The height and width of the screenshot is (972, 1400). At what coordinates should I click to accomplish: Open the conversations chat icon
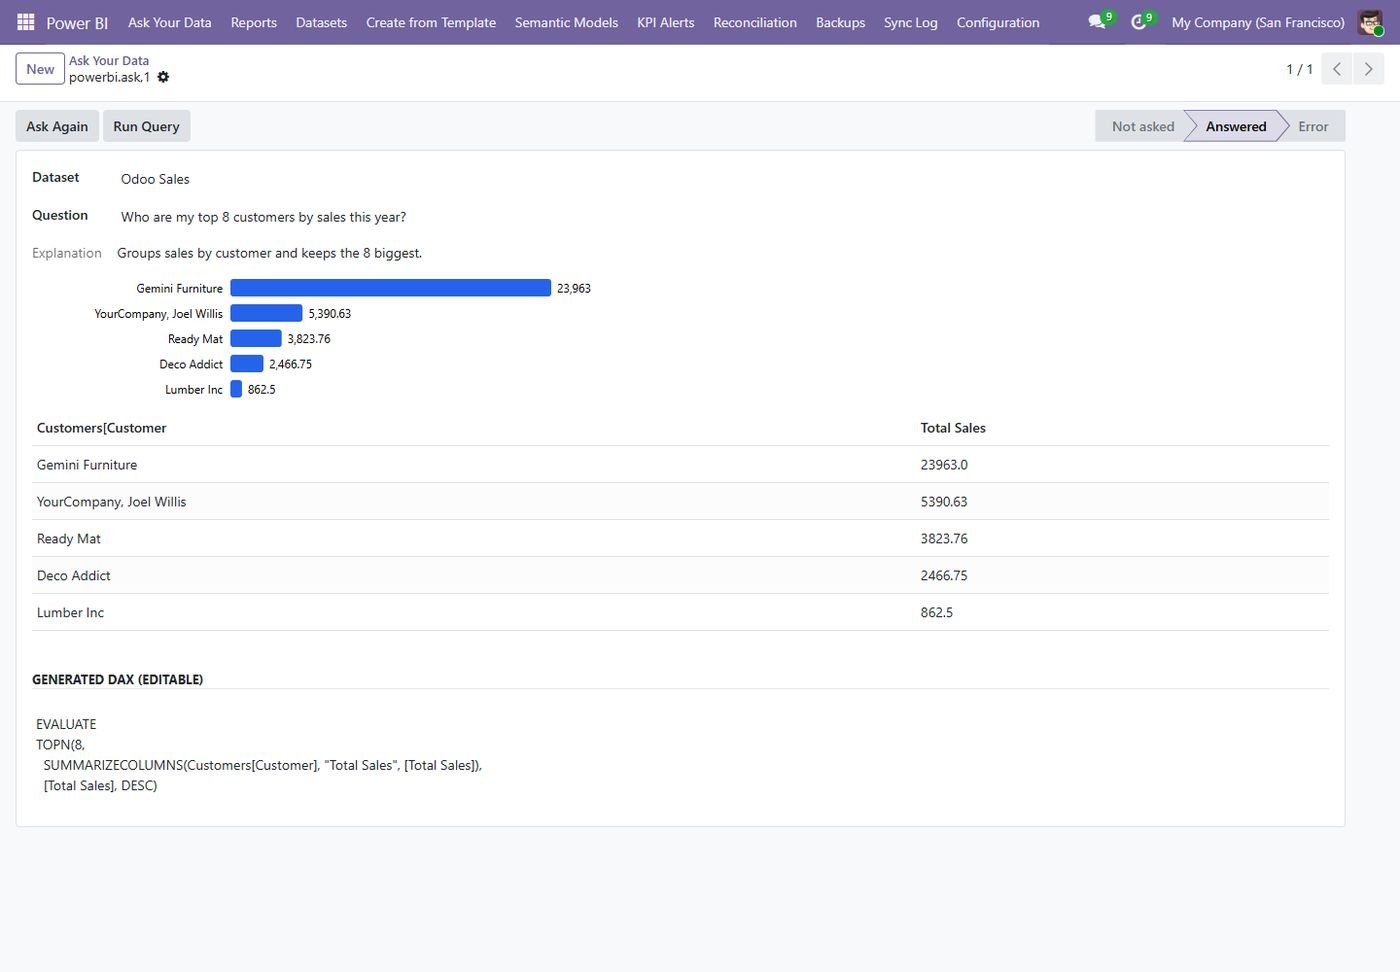(x=1098, y=22)
